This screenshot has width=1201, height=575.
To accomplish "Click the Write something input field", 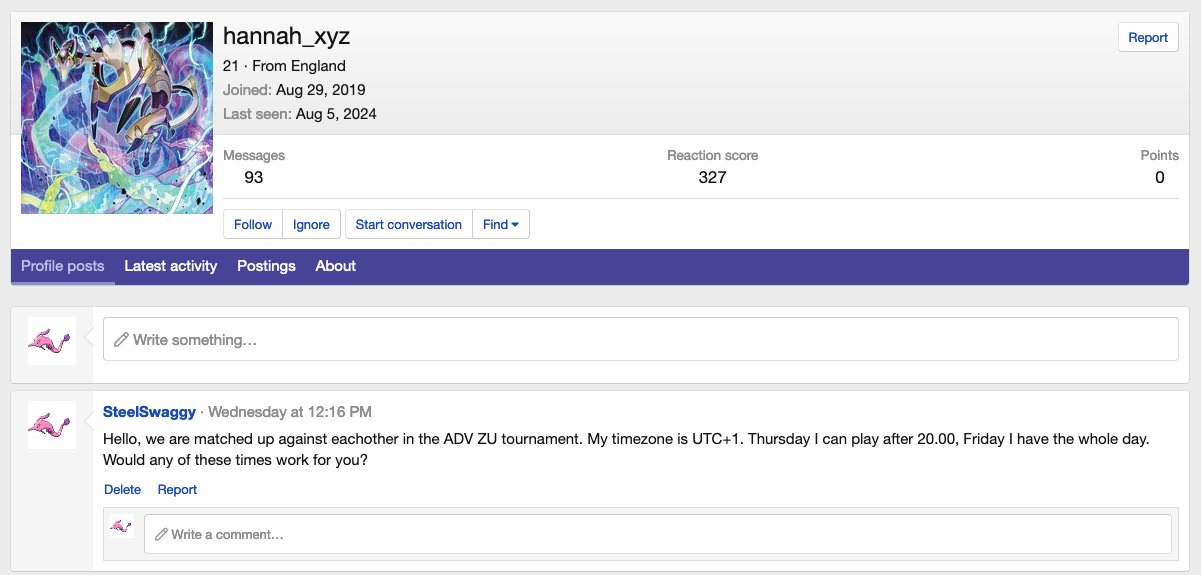I will coord(640,340).
